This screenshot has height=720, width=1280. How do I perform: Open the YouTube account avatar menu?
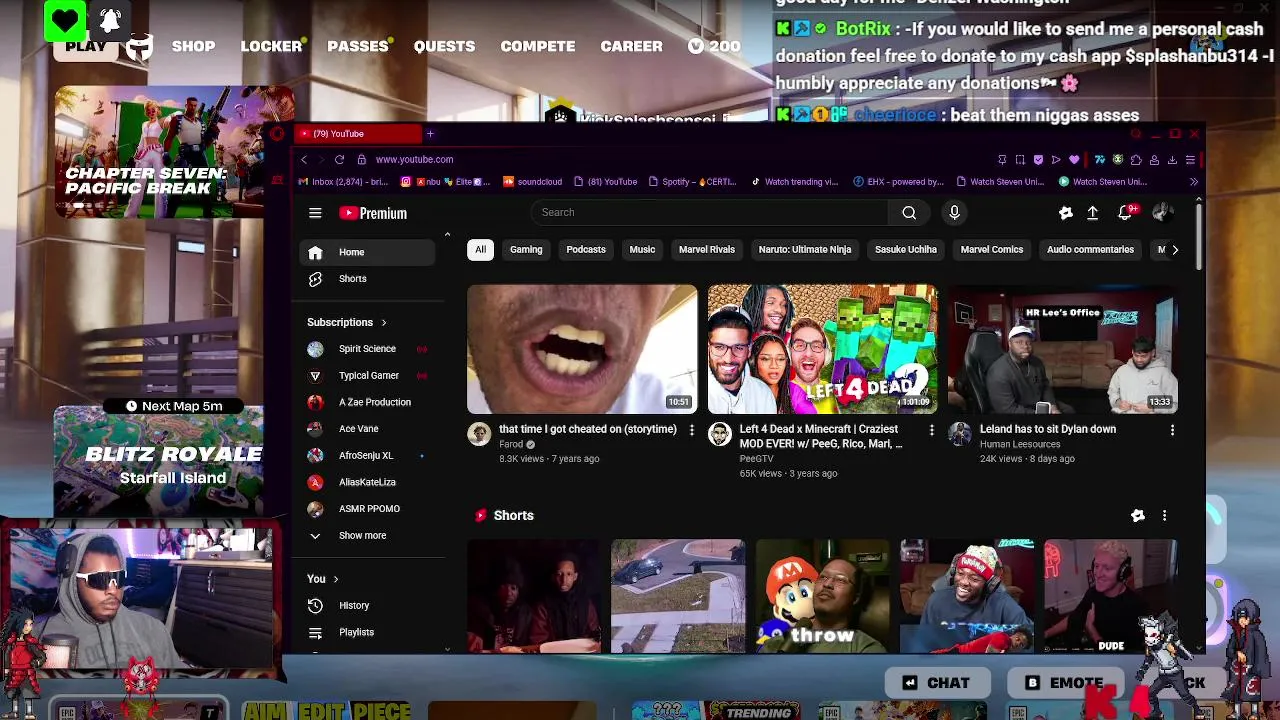[1162, 212]
